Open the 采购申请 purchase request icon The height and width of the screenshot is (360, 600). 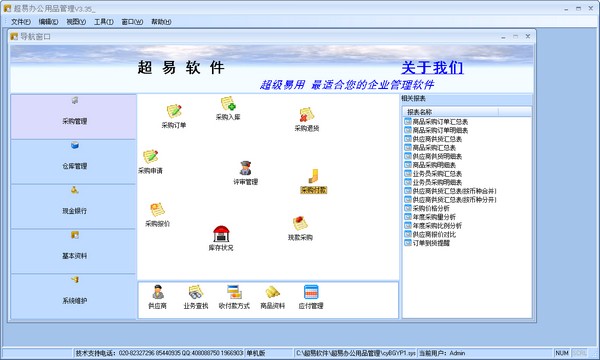tap(150, 161)
